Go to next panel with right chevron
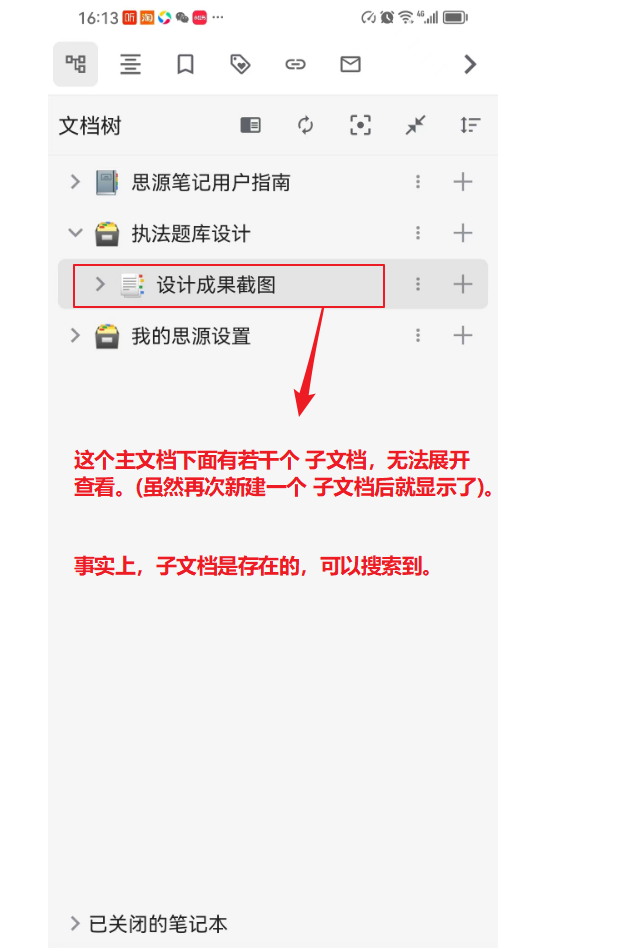Image resolution: width=626 pixels, height=948 pixels. tap(470, 64)
